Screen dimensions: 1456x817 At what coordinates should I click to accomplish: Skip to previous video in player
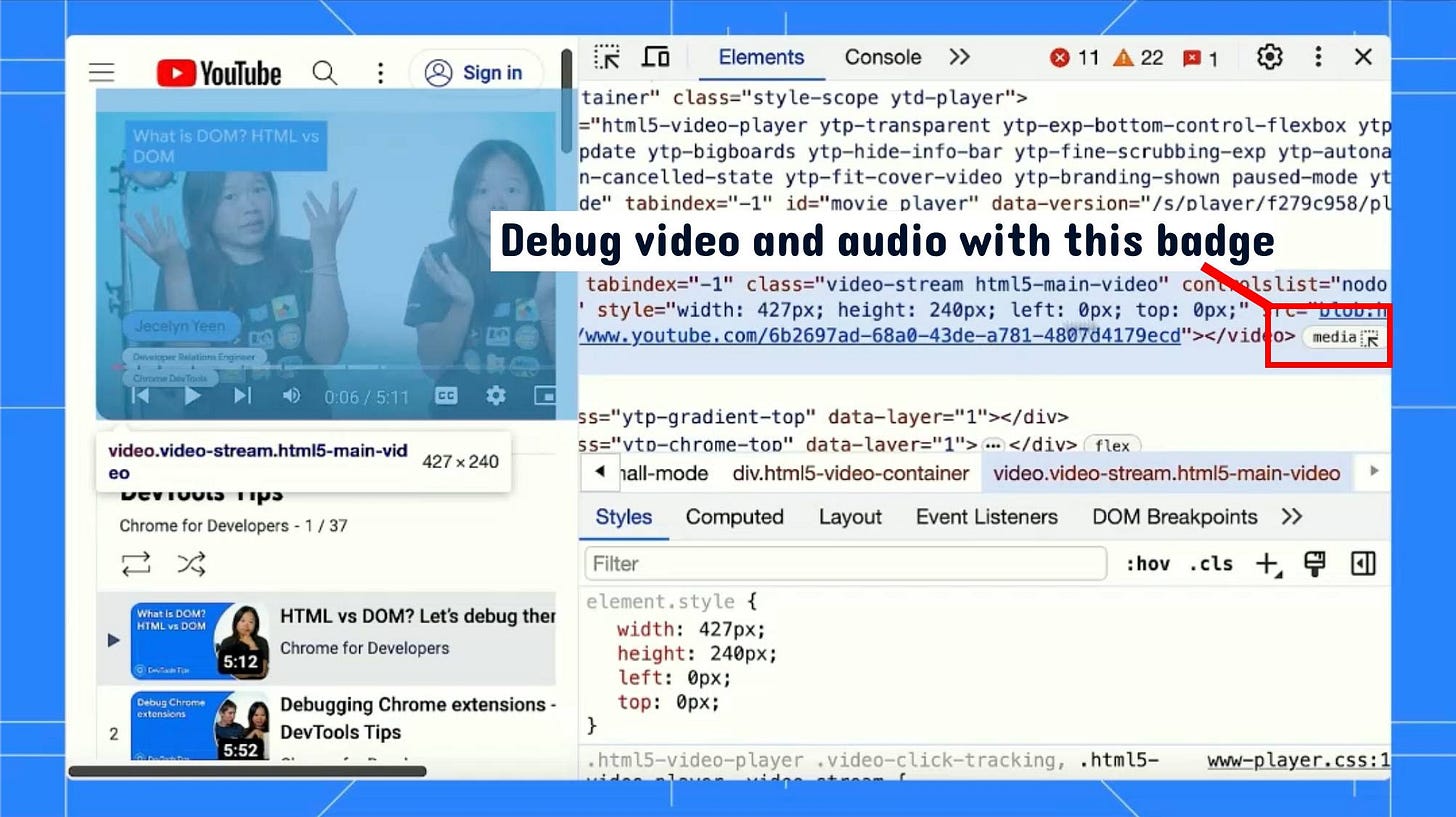click(x=141, y=396)
